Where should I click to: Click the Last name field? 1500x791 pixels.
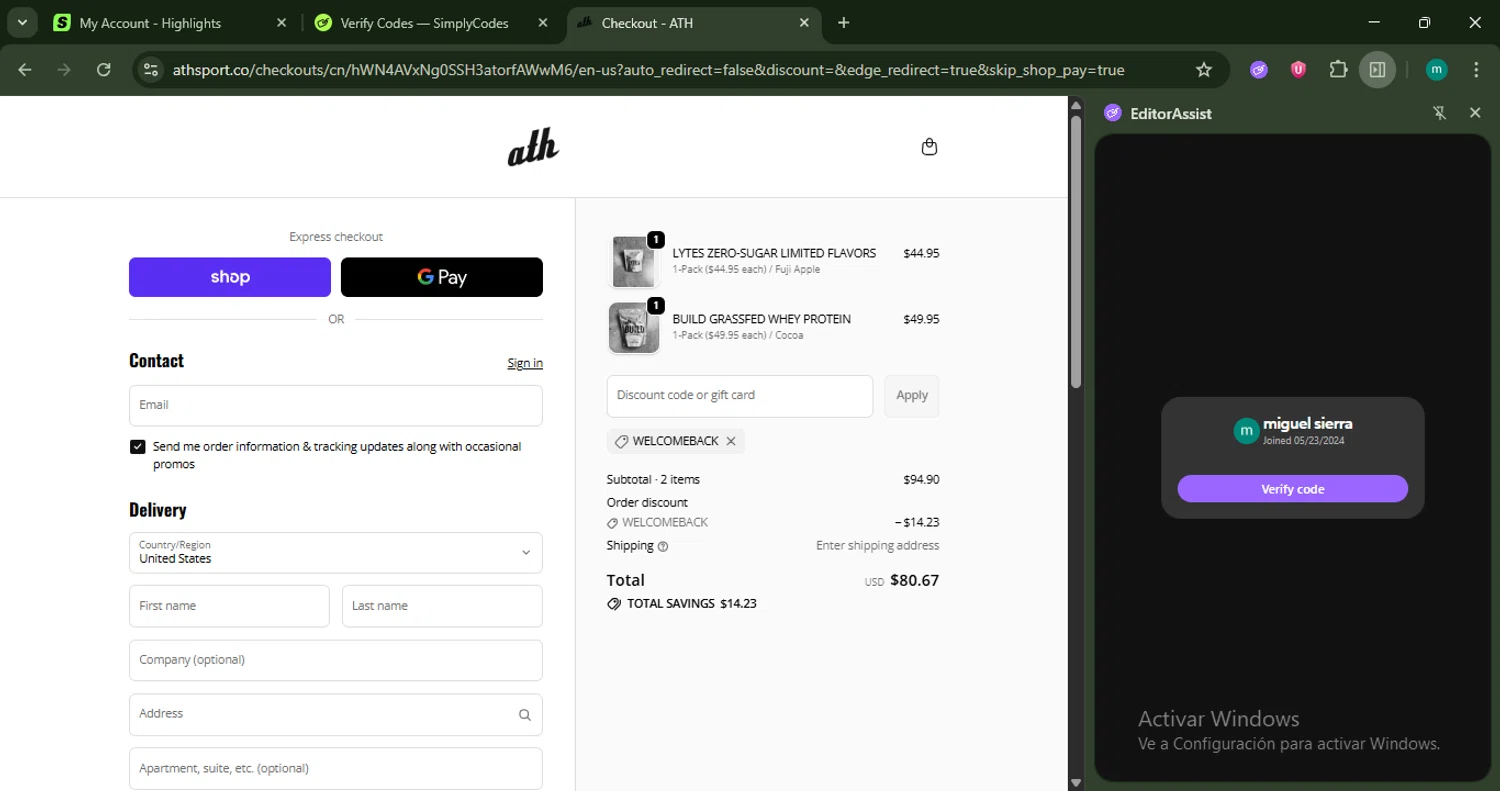442,606
